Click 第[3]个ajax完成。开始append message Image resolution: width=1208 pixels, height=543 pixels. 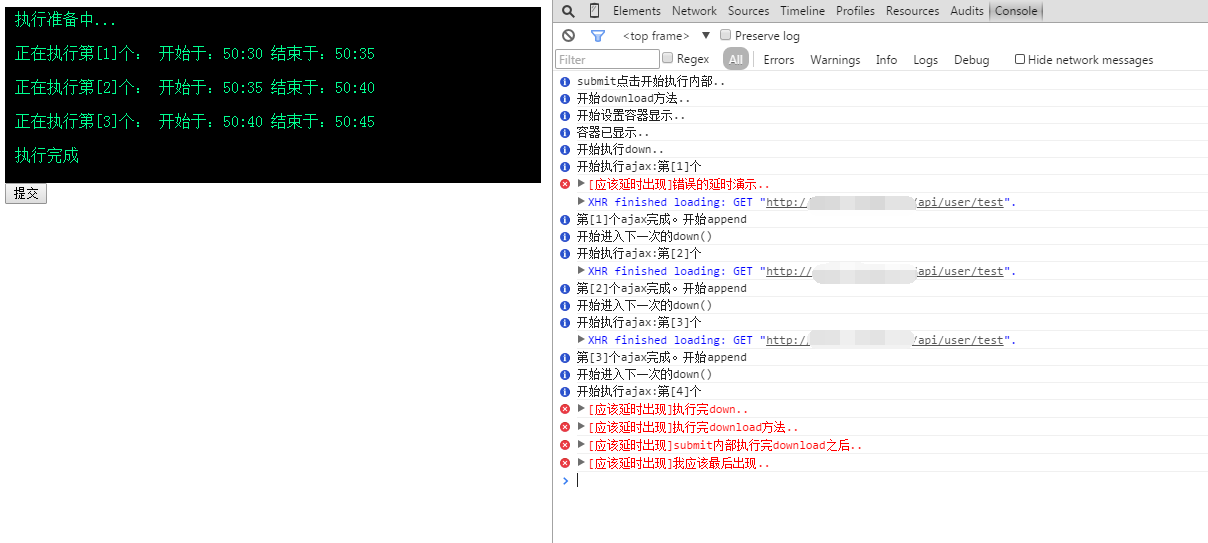[661, 357]
